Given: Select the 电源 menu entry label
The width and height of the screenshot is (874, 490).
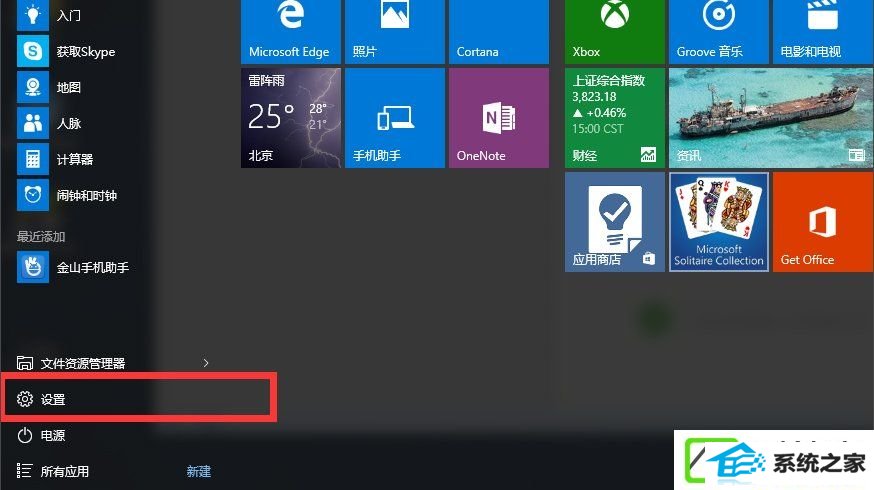Looking at the screenshot, I should (x=53, y=435).
